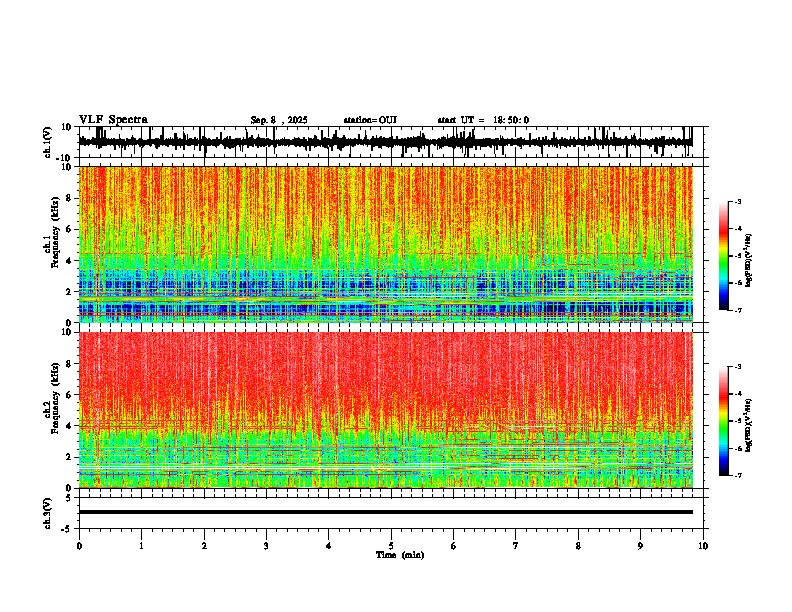Click the ch.1 voltage waveform strip
The width and height of the screenshot is (792, 612).
(x=386, y=142)
